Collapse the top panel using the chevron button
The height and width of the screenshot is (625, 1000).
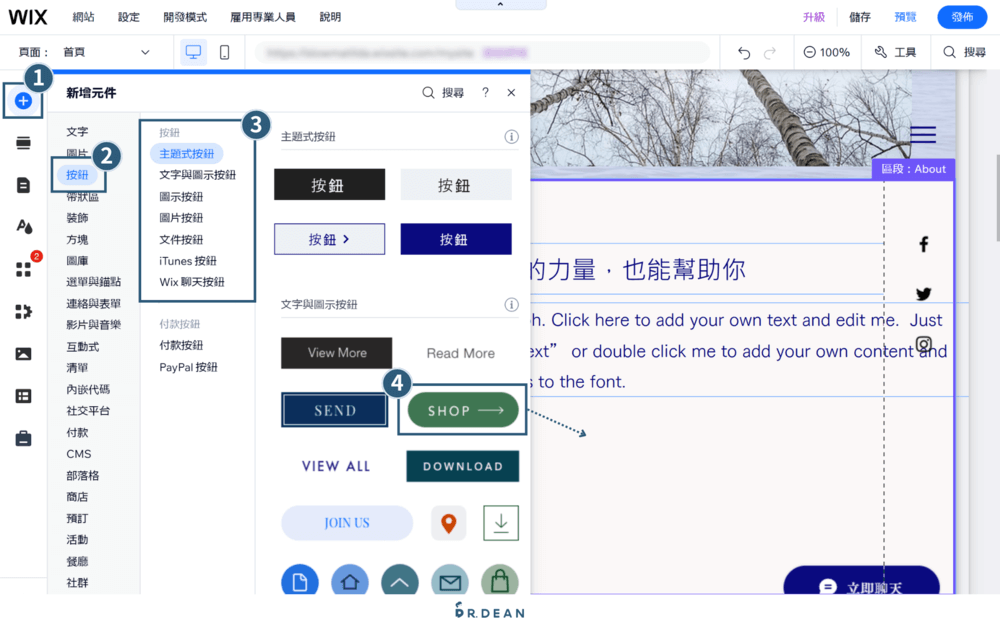(500, 4)
